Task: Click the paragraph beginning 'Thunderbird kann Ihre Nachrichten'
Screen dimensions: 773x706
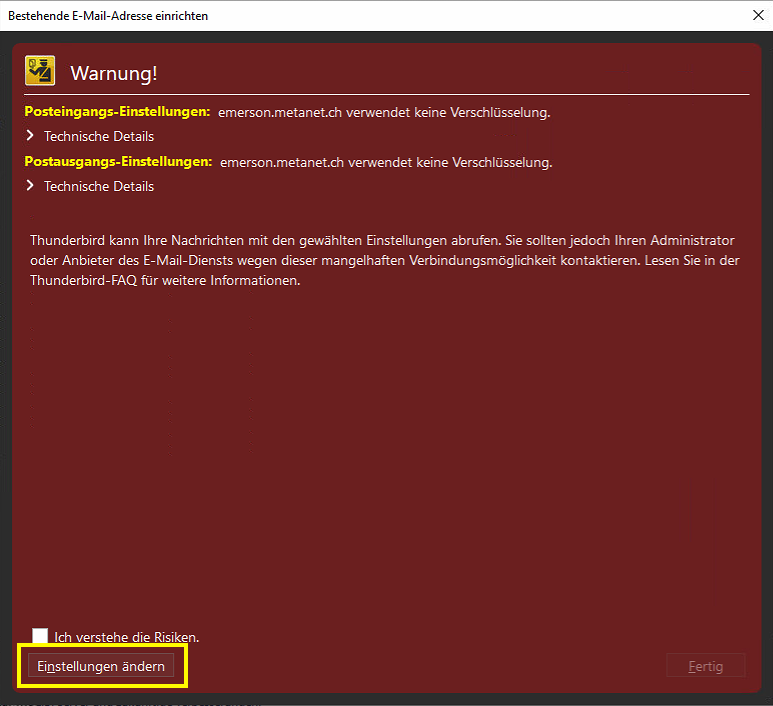Action: (x=382, y=261)
